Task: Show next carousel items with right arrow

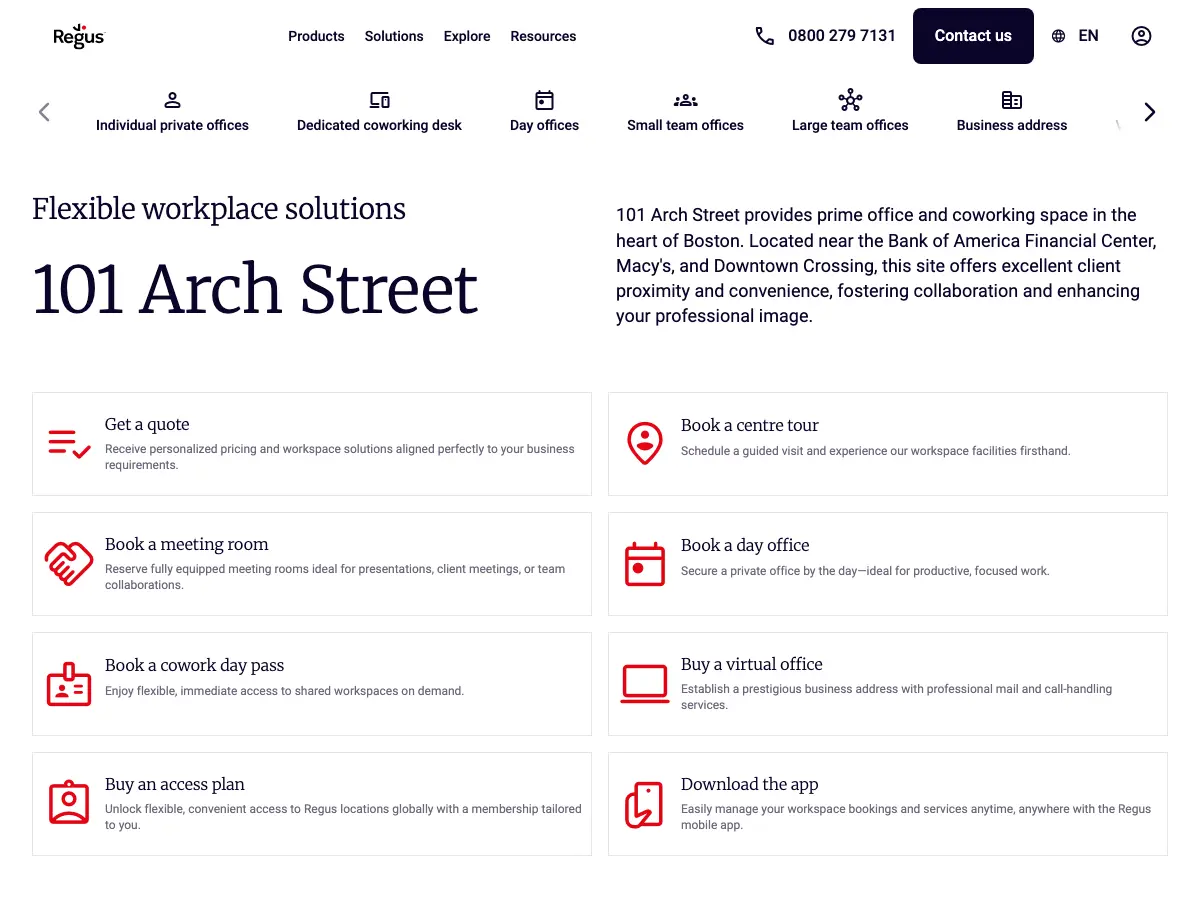Action: (1150, 112)
